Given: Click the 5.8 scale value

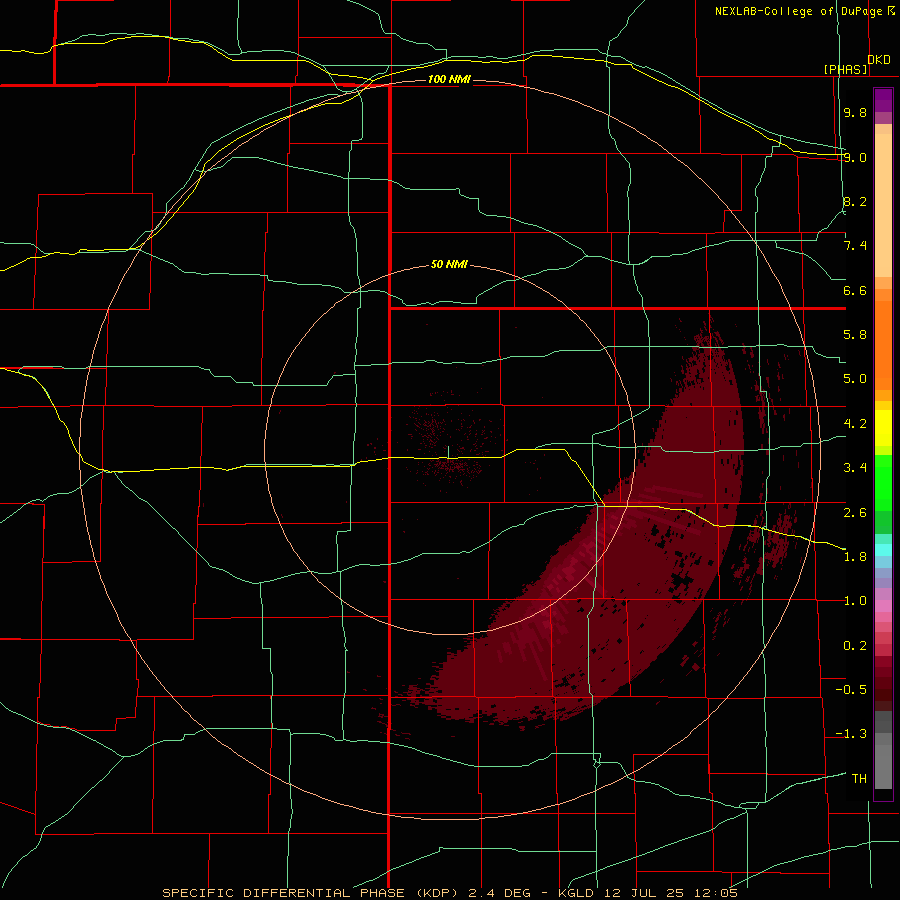Looking at the screenshot, I should point(855,335).
